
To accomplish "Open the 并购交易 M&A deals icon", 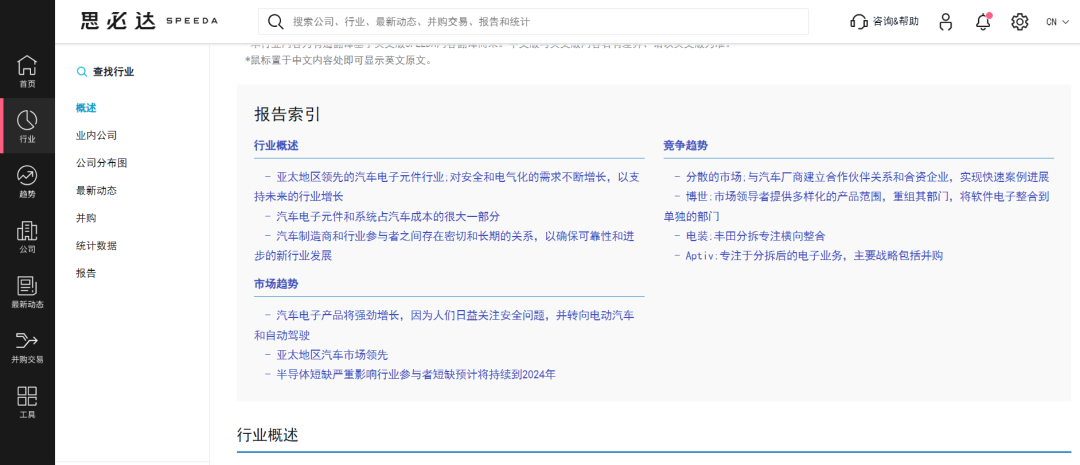I will [x=27, y=346].
